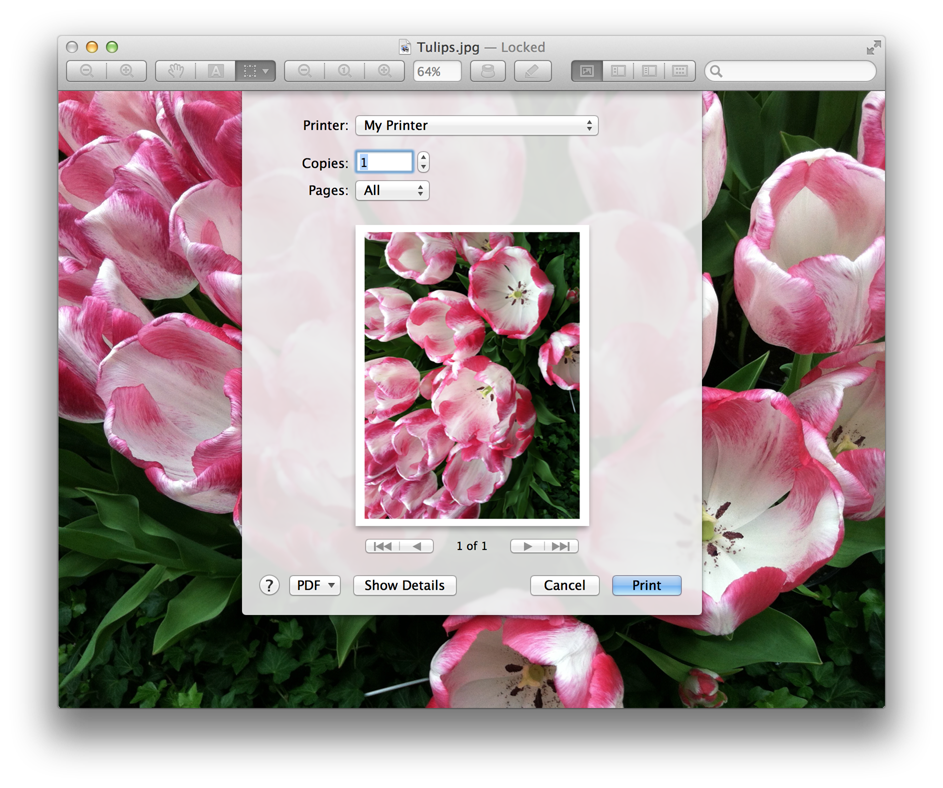
Task: Toggle the Thumbnails sidebar view
Action: click(x=618, y=71)
